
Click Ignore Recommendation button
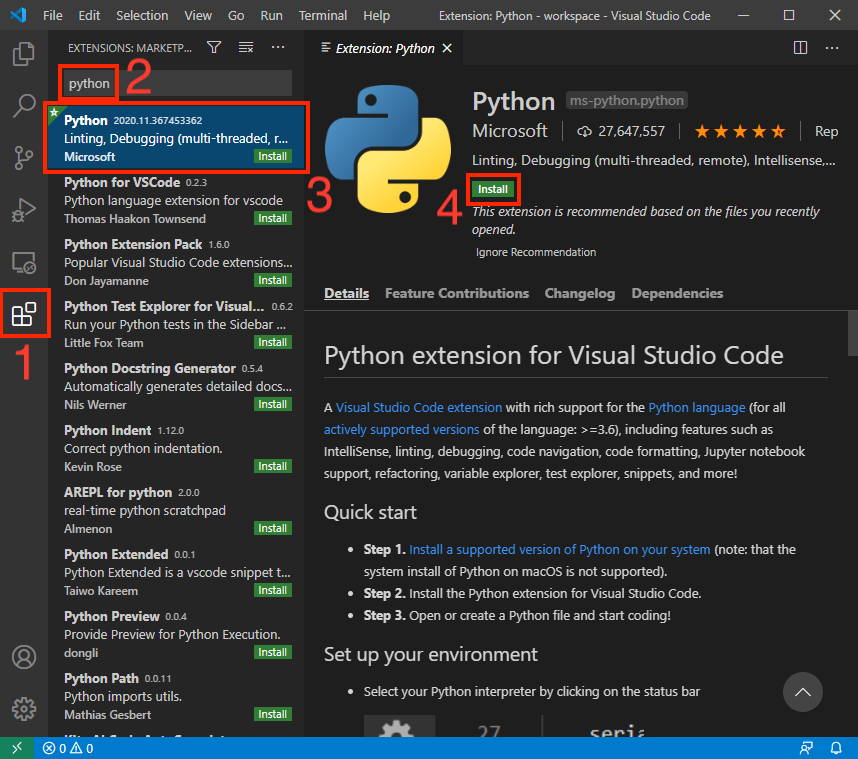pos(536,252)
